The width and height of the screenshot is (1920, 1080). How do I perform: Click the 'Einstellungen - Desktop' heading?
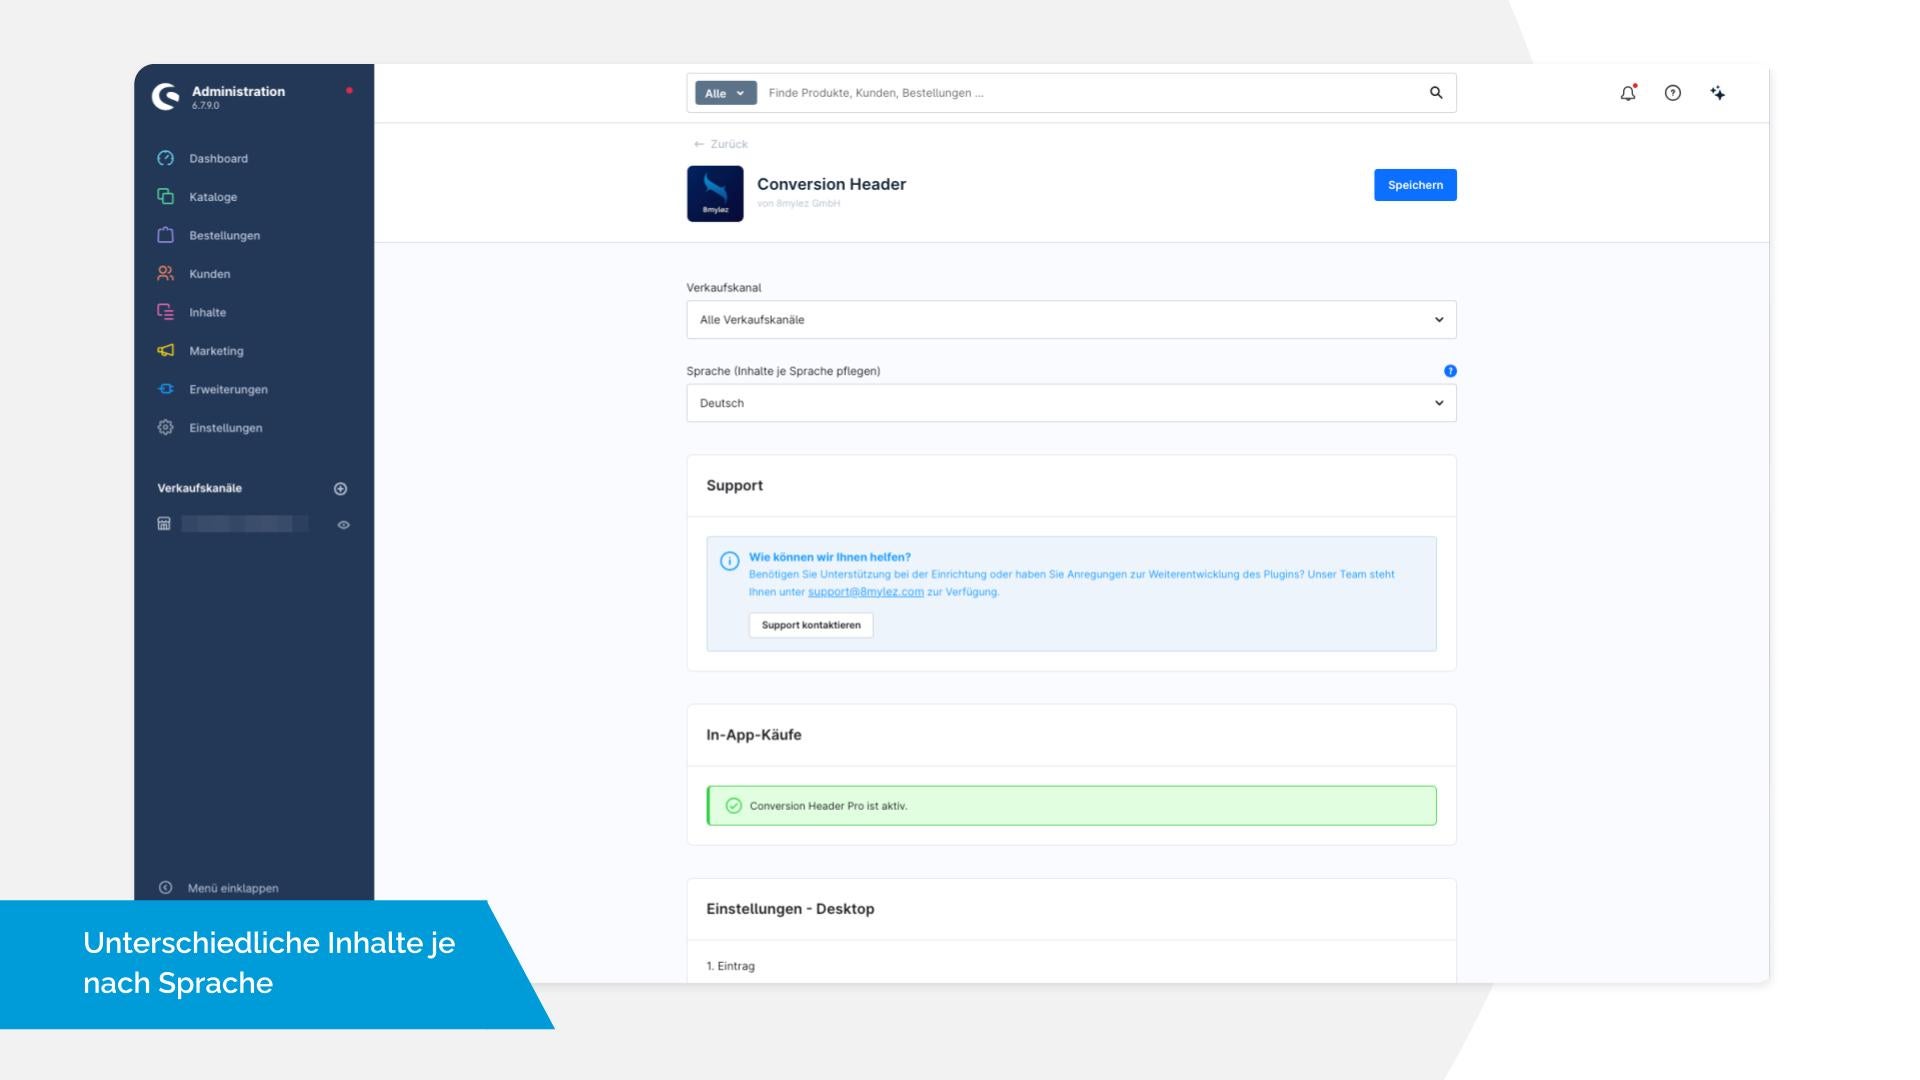(790, 909)
